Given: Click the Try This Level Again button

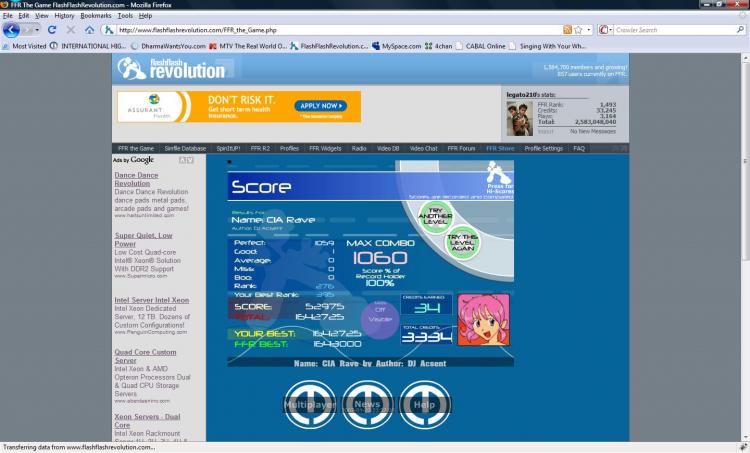Looking at the screenshot, I should point(463,243).
